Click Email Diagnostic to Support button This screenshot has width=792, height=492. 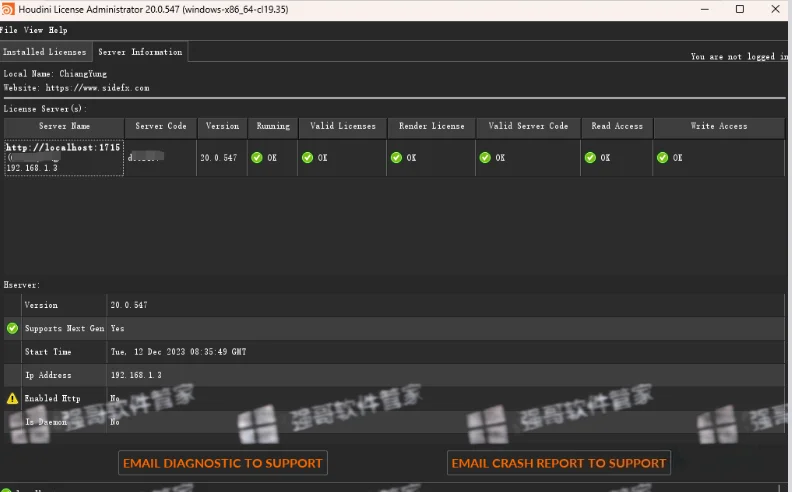[223, 463]
